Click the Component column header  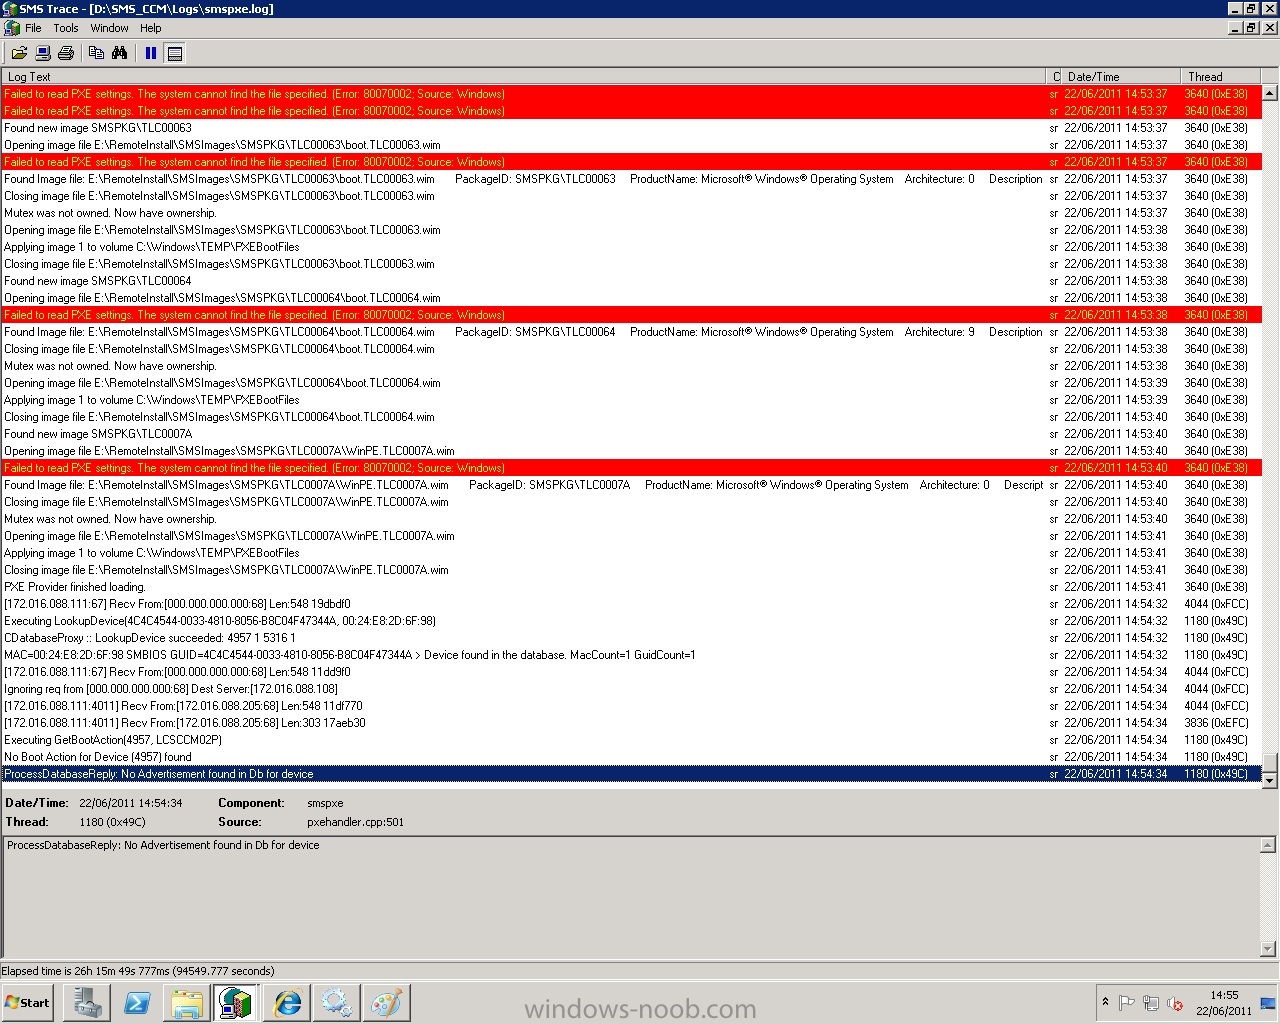1055,76
